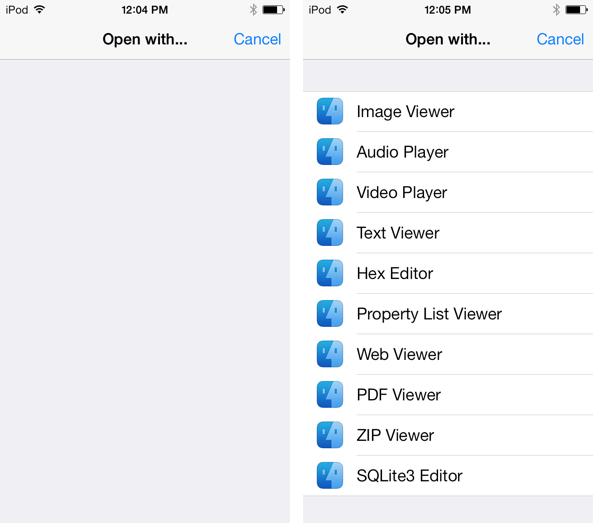
Task: Choose Audio Player to open the file
Action: click(x=448, y=152)
